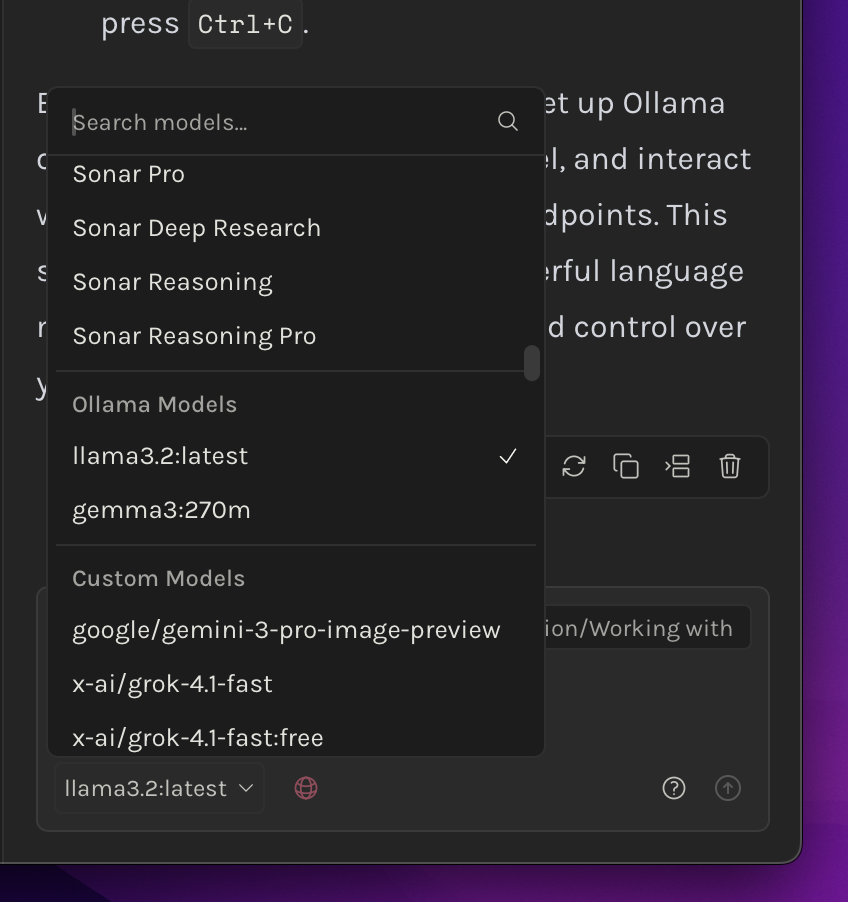Choose the gemma3:270m model
The image size is (848, 902).
click(162, 510)
